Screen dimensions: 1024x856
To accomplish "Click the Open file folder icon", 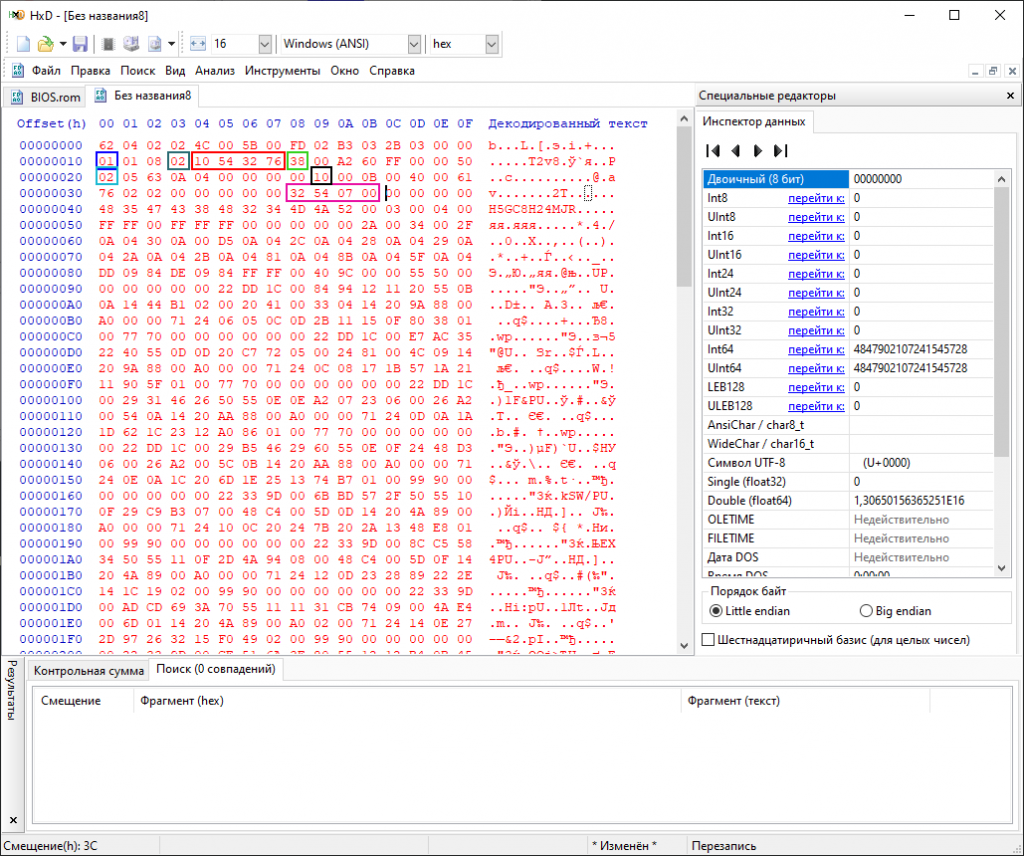I will click(45, 44).
